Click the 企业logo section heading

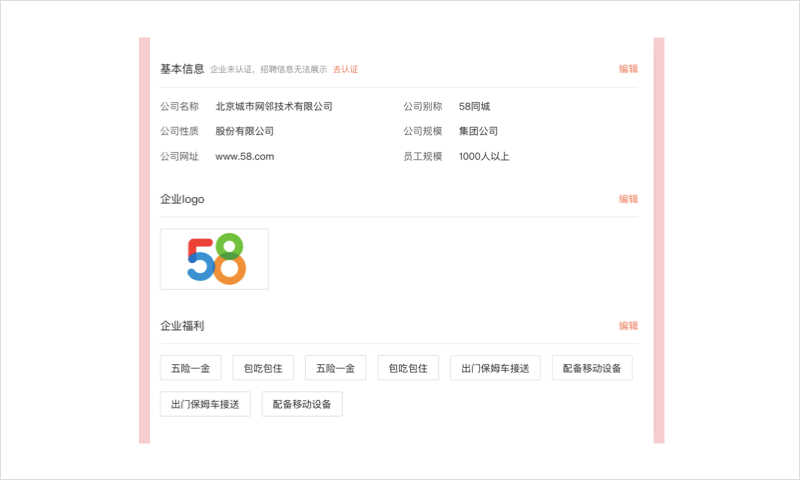tap(182, 199)
